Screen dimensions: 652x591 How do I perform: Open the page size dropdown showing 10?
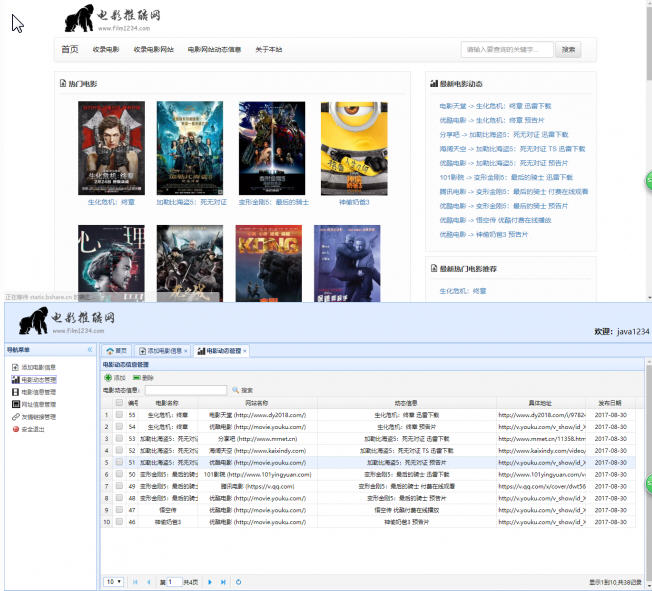(113, 581)
